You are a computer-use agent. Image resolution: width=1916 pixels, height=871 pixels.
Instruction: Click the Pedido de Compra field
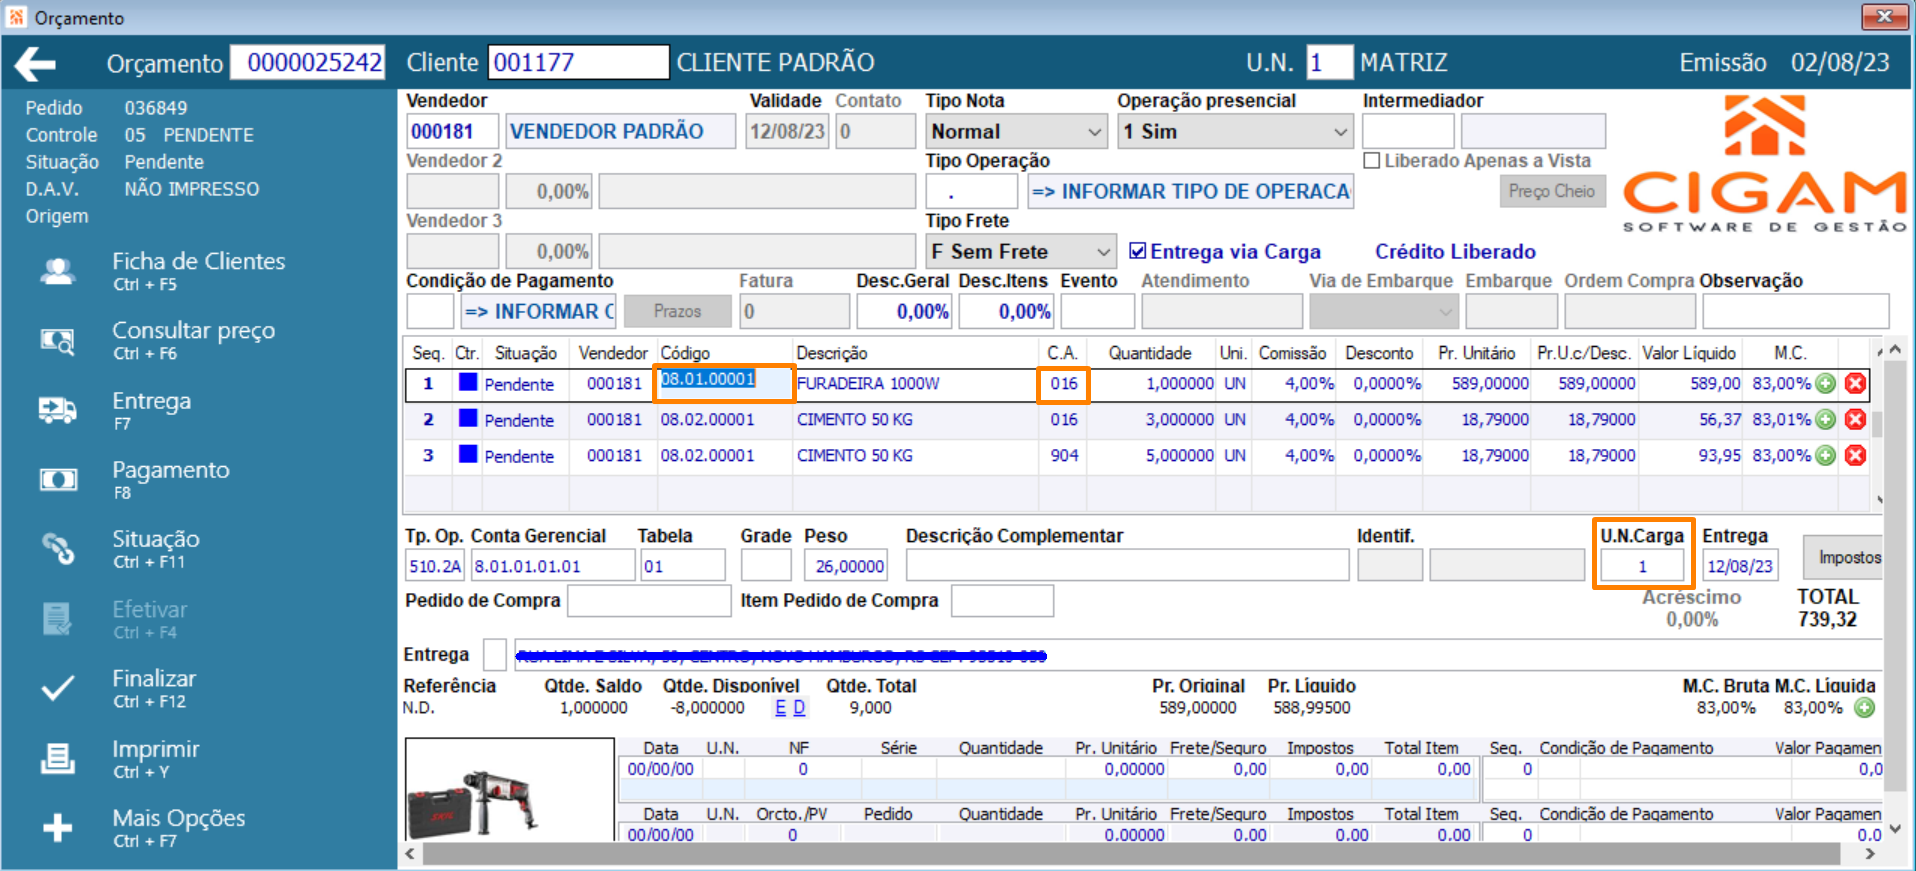(x=649, y=600)
